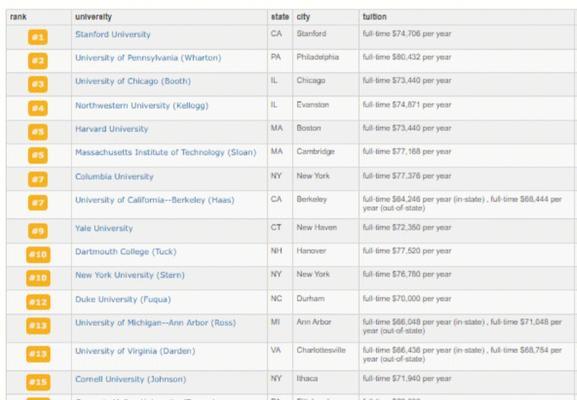Click the Yale University link
The image size is (577, 400).
point(104,229)
